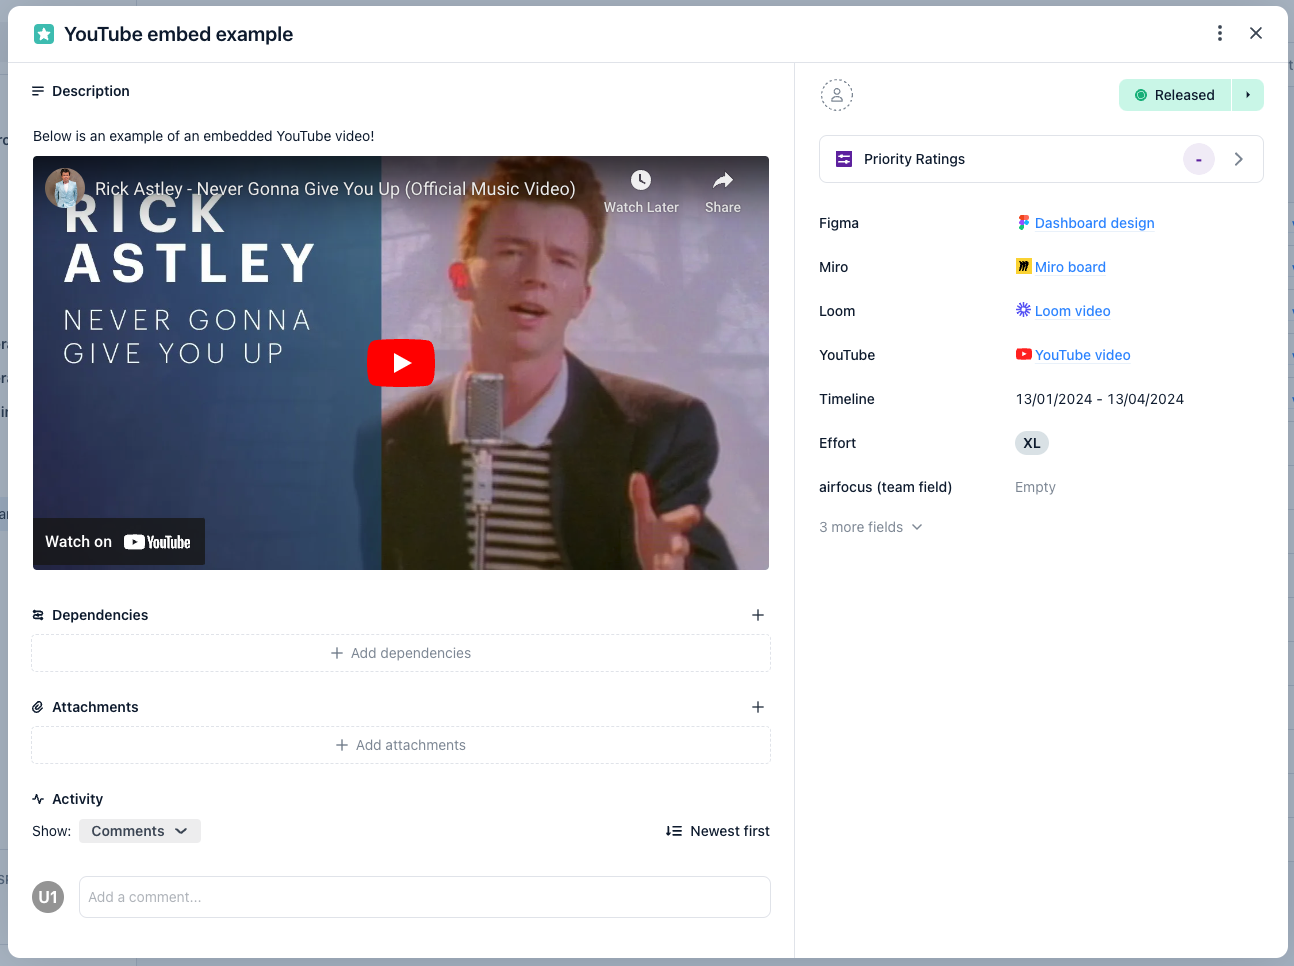Screen dimensions: 1294x966
Task: Click the plus icon beside Attachments
Action: point(758,707)
